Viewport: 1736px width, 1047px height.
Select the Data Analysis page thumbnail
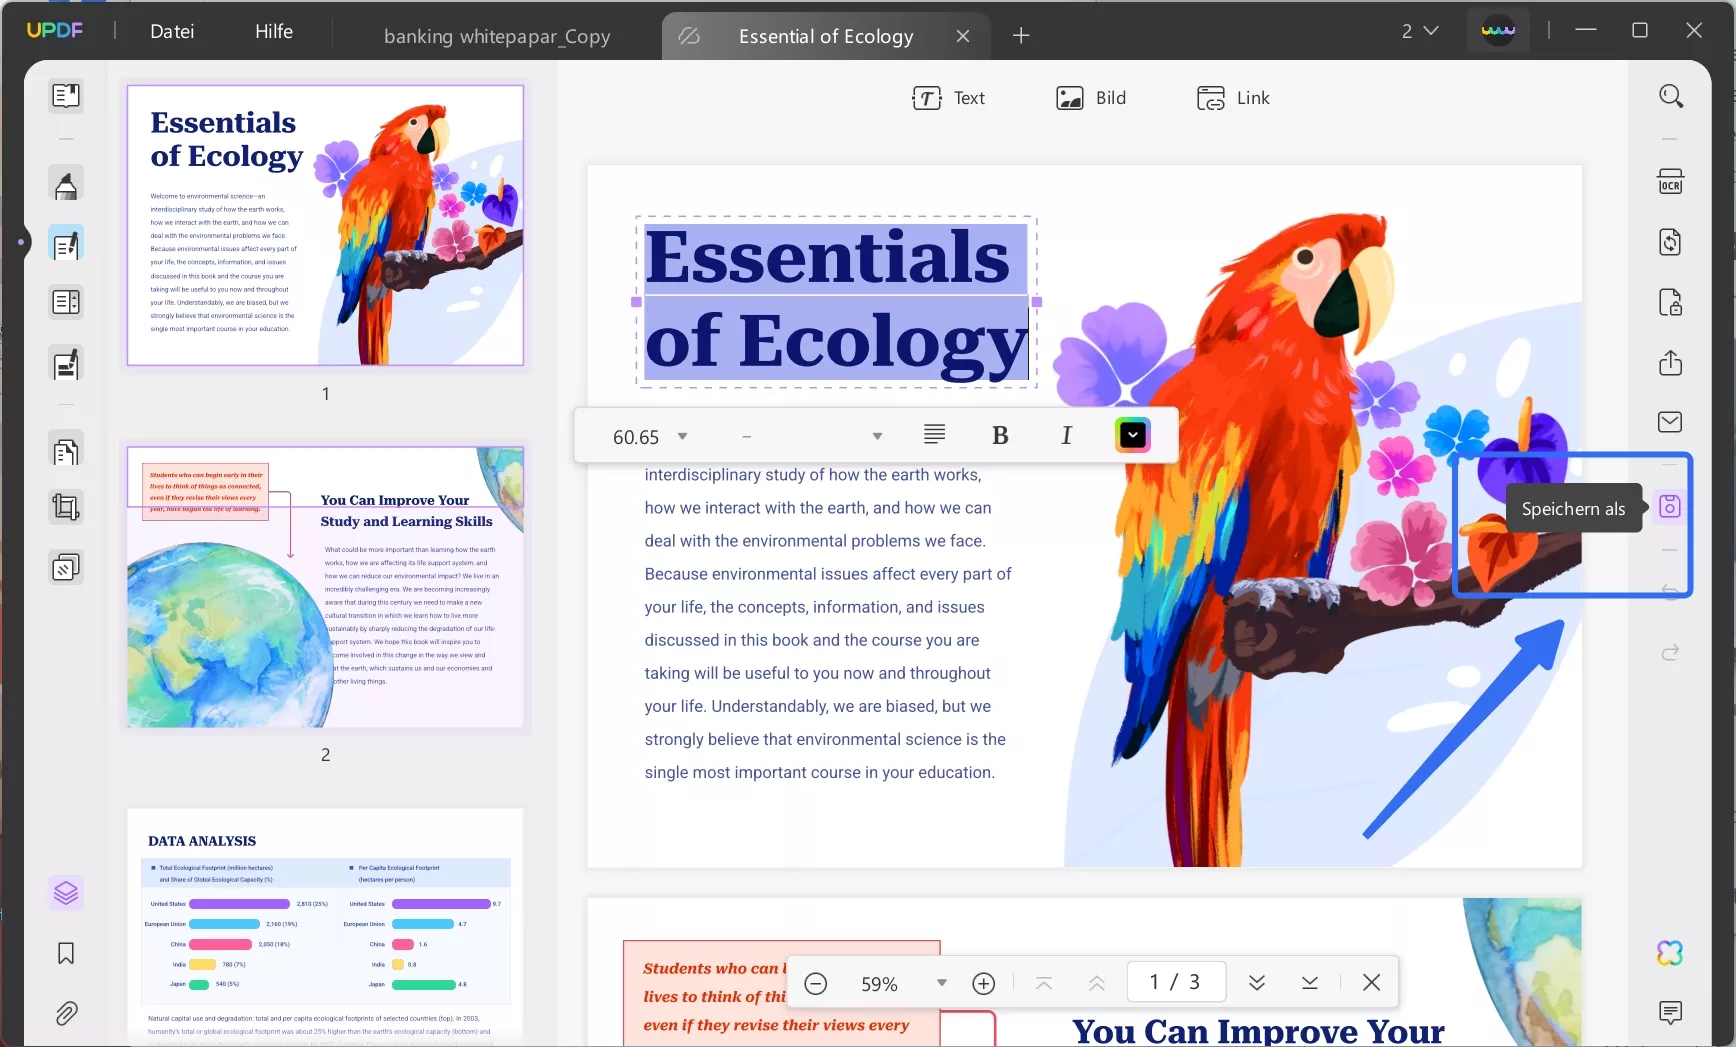click(x=325, y=926)
